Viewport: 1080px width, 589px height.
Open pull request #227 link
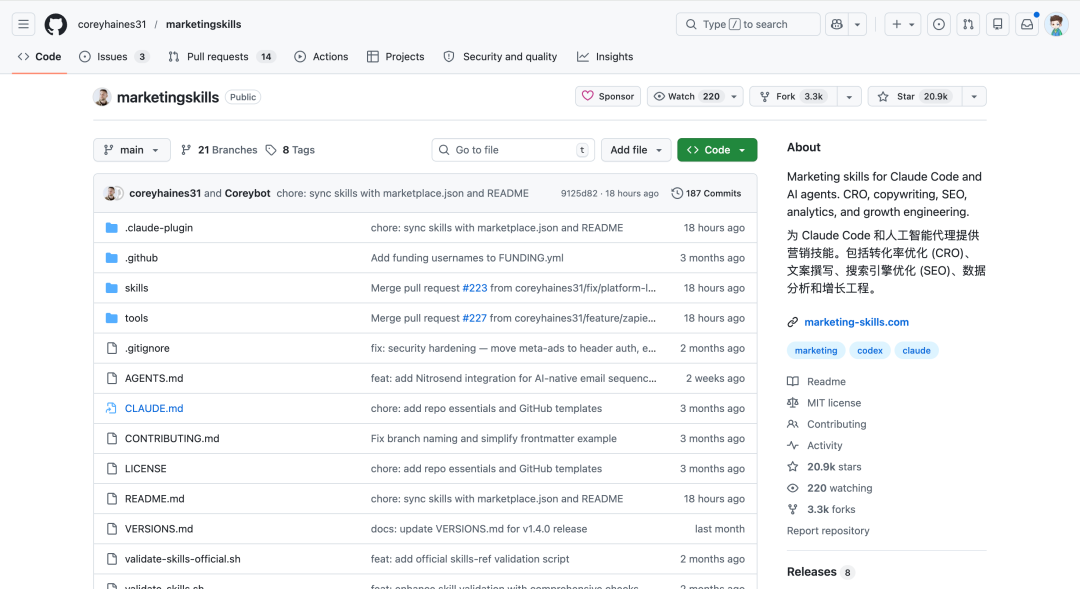(475, 318)
